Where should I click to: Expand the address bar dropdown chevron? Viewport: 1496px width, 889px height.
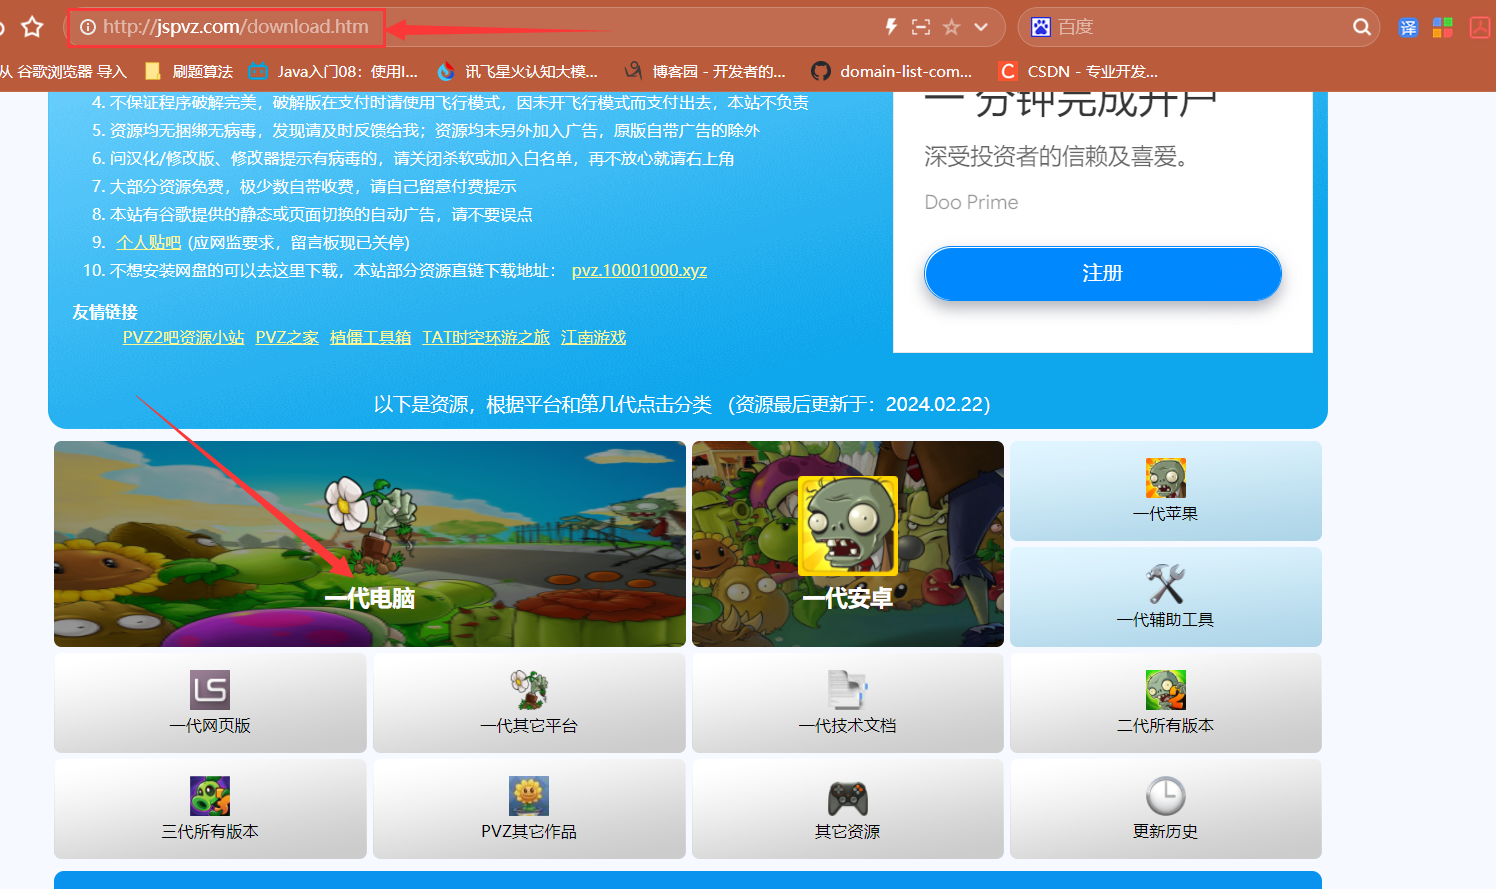(981, 27)
